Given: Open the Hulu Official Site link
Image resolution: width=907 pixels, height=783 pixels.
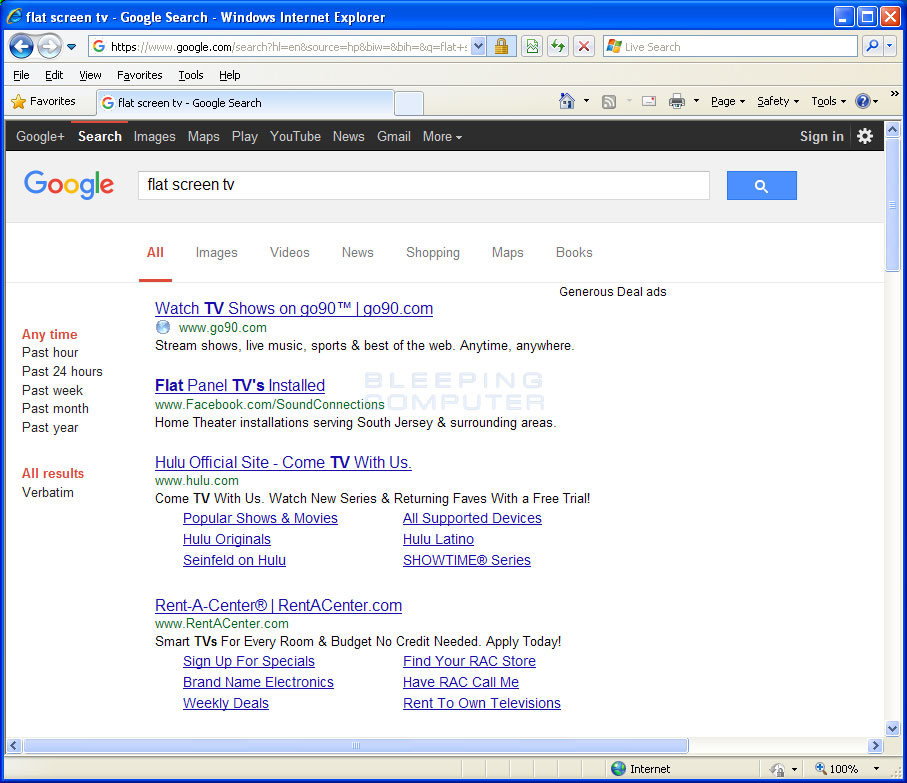Looking at the screenshot, I should (283, 463).
